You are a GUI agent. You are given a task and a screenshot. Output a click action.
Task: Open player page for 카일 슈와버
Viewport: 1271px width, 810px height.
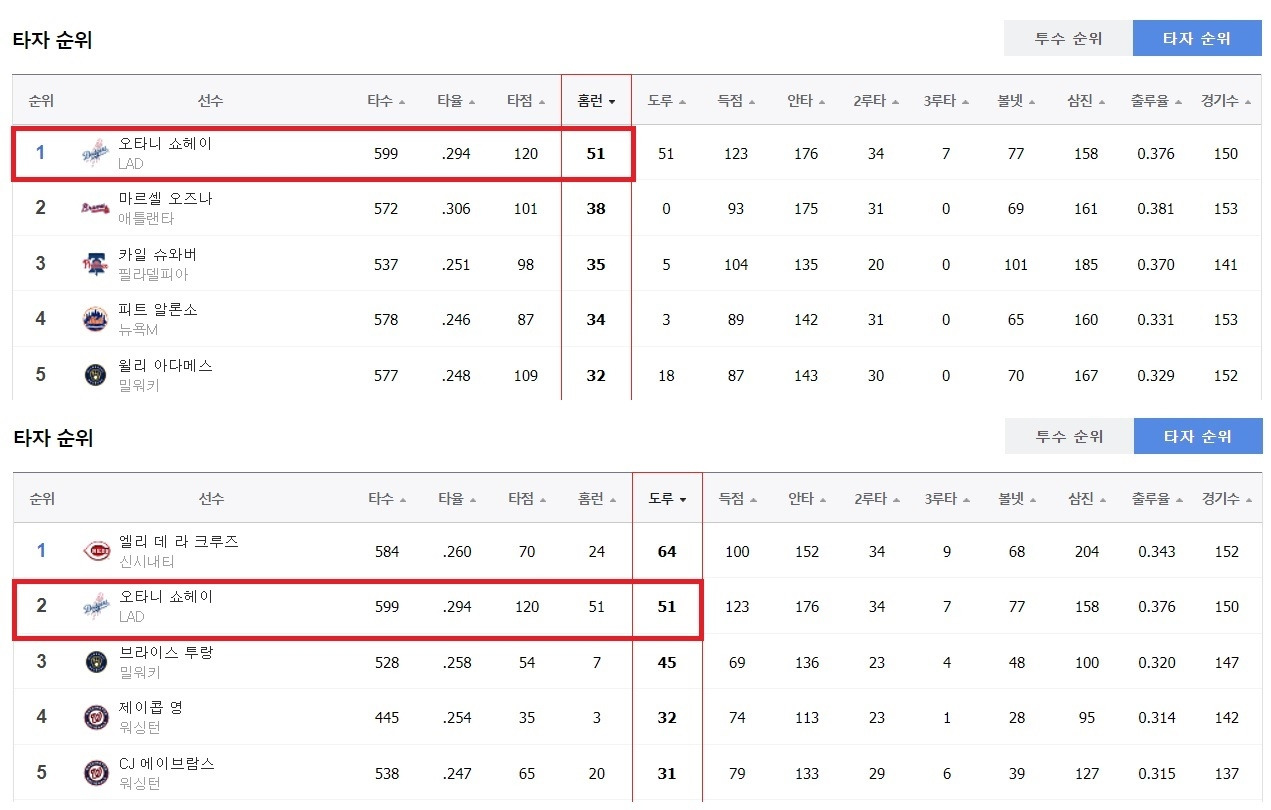[x=158, y=255]
